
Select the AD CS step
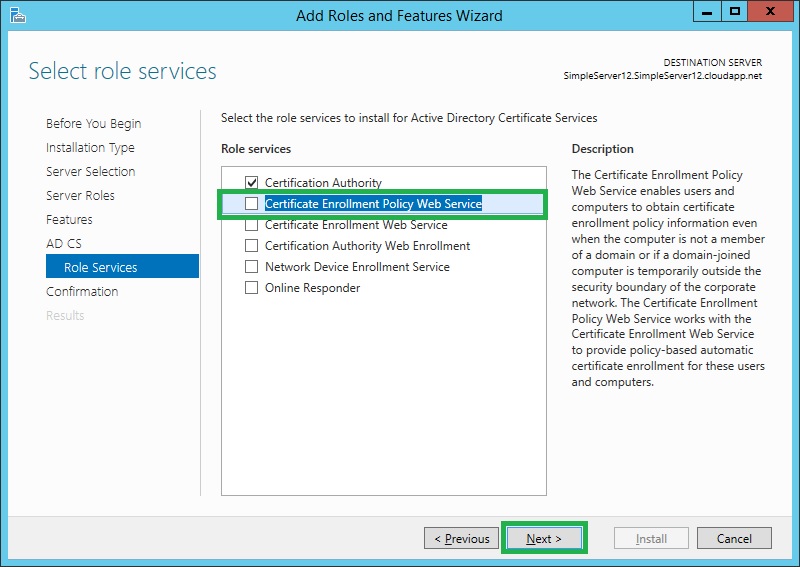pyautogui.click(x=64, y=244)
